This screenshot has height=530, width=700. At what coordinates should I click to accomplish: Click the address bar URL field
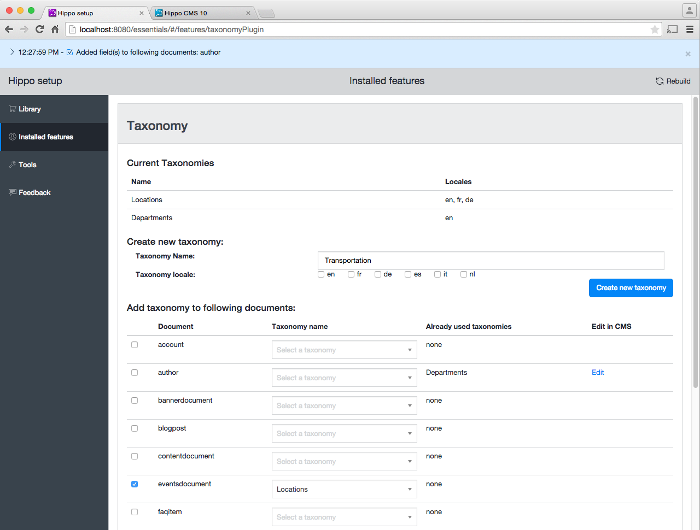(x=362, y=29)
